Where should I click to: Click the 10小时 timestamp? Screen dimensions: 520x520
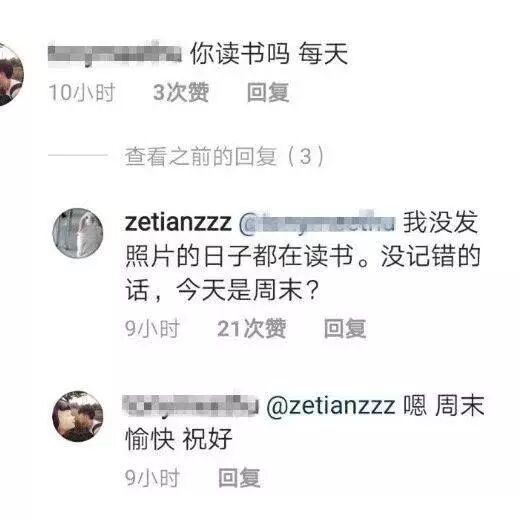[x=82, y=92]
